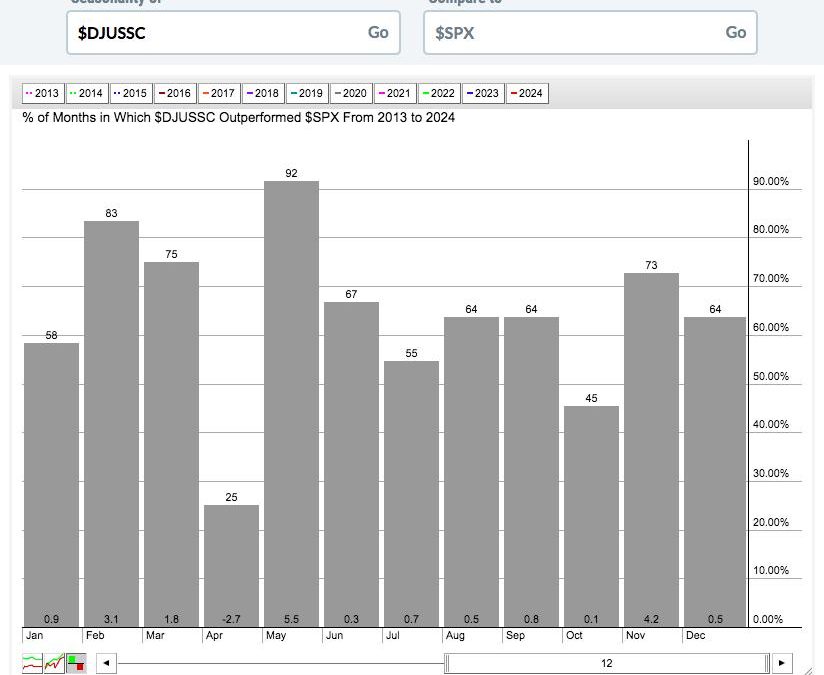Image resolution: width=824 pixels, height=675 pixels.
Task: Click the May bar in the chart
Action: (291, 404)
